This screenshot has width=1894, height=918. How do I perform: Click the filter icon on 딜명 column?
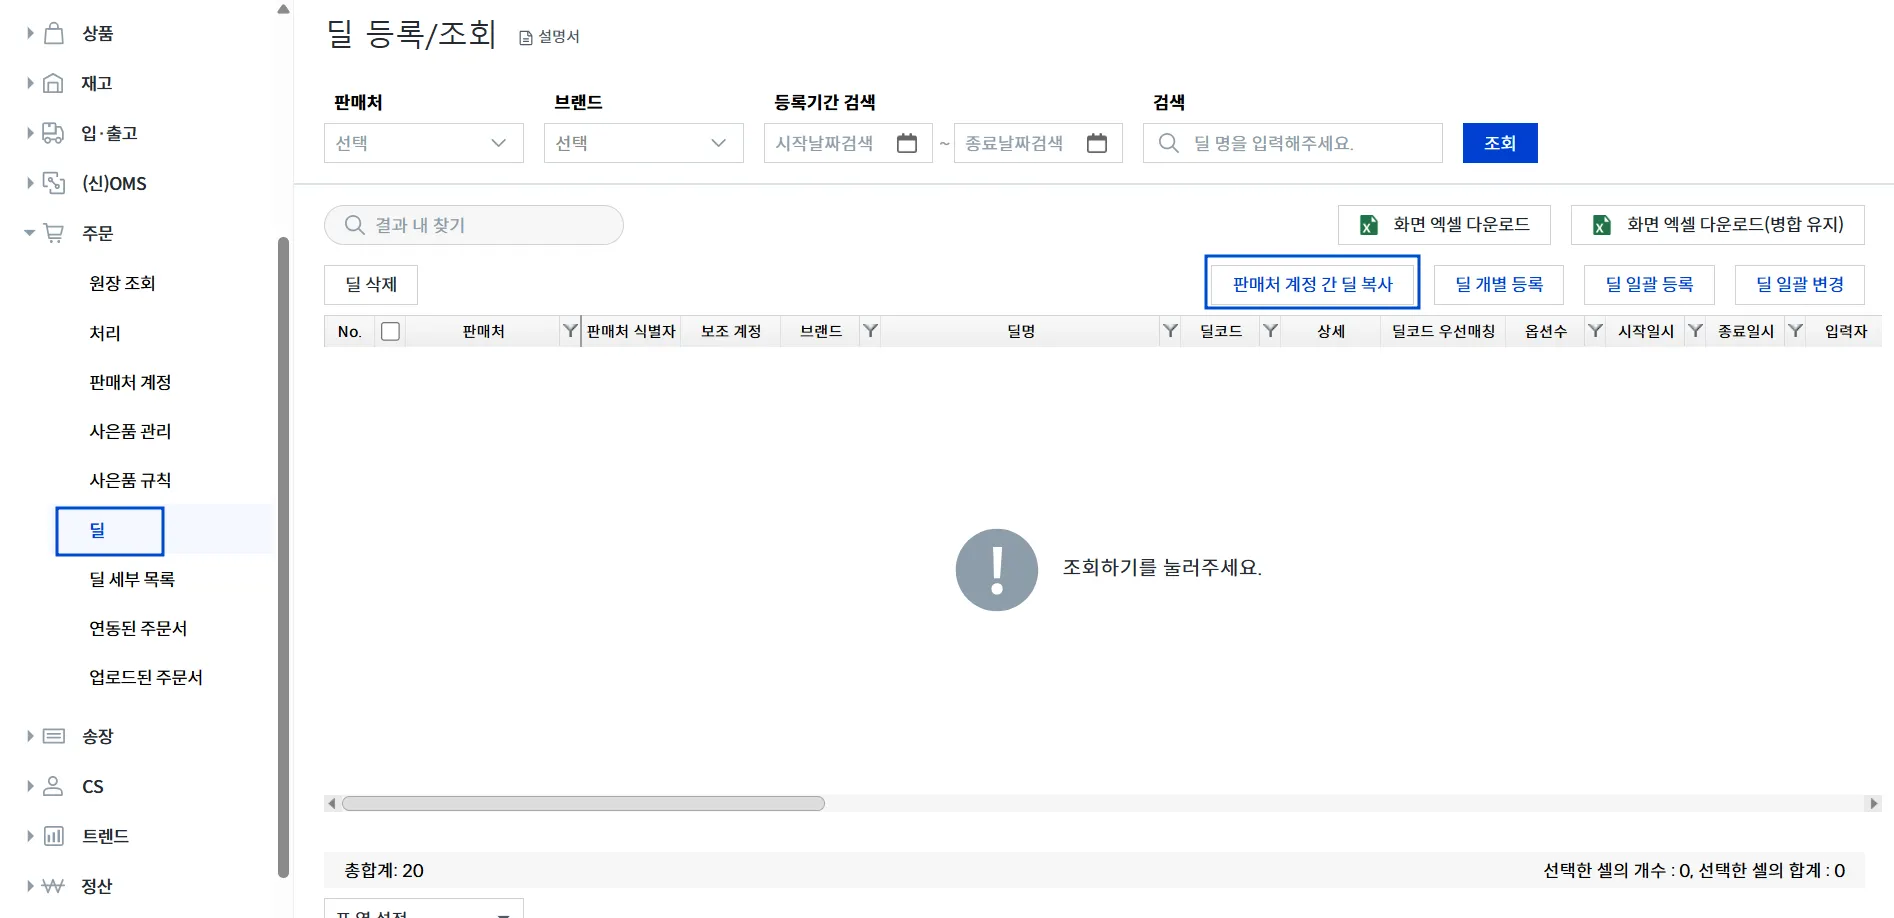click(x=1169, y=331)
